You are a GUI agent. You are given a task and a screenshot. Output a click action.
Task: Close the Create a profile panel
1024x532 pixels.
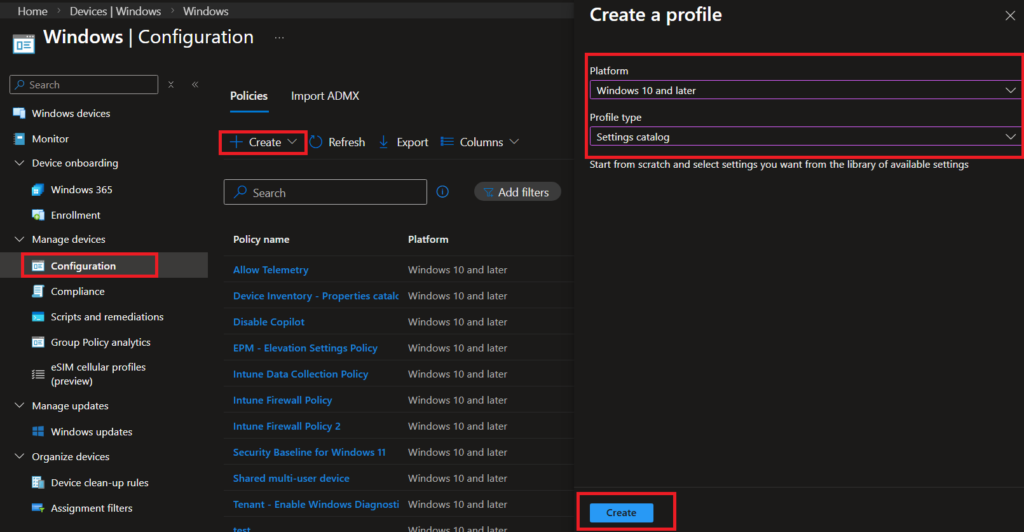coord(1010,16)
